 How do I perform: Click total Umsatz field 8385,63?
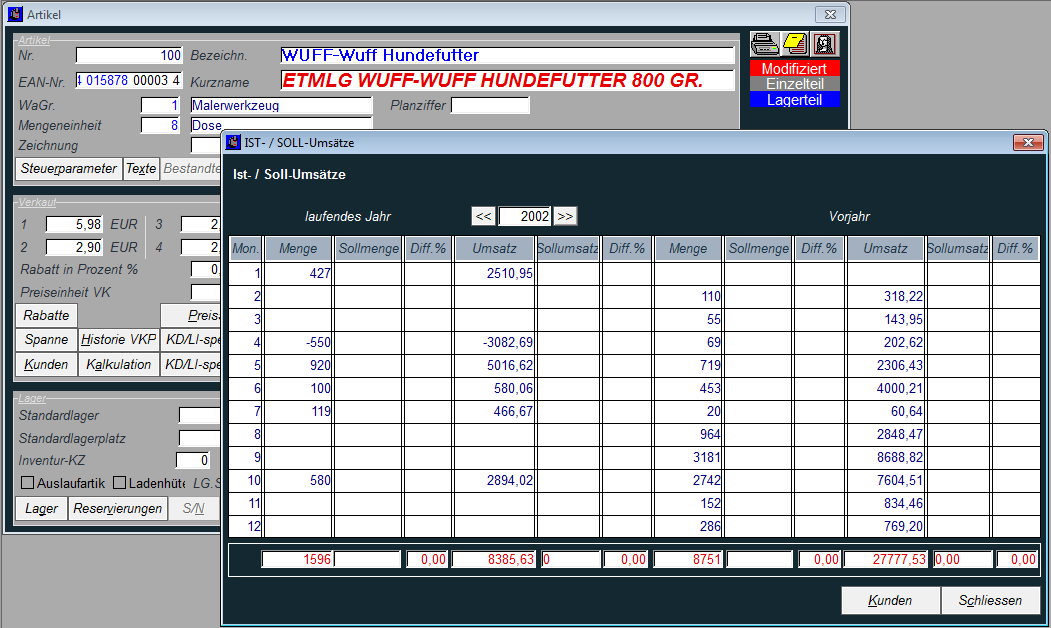493,559
